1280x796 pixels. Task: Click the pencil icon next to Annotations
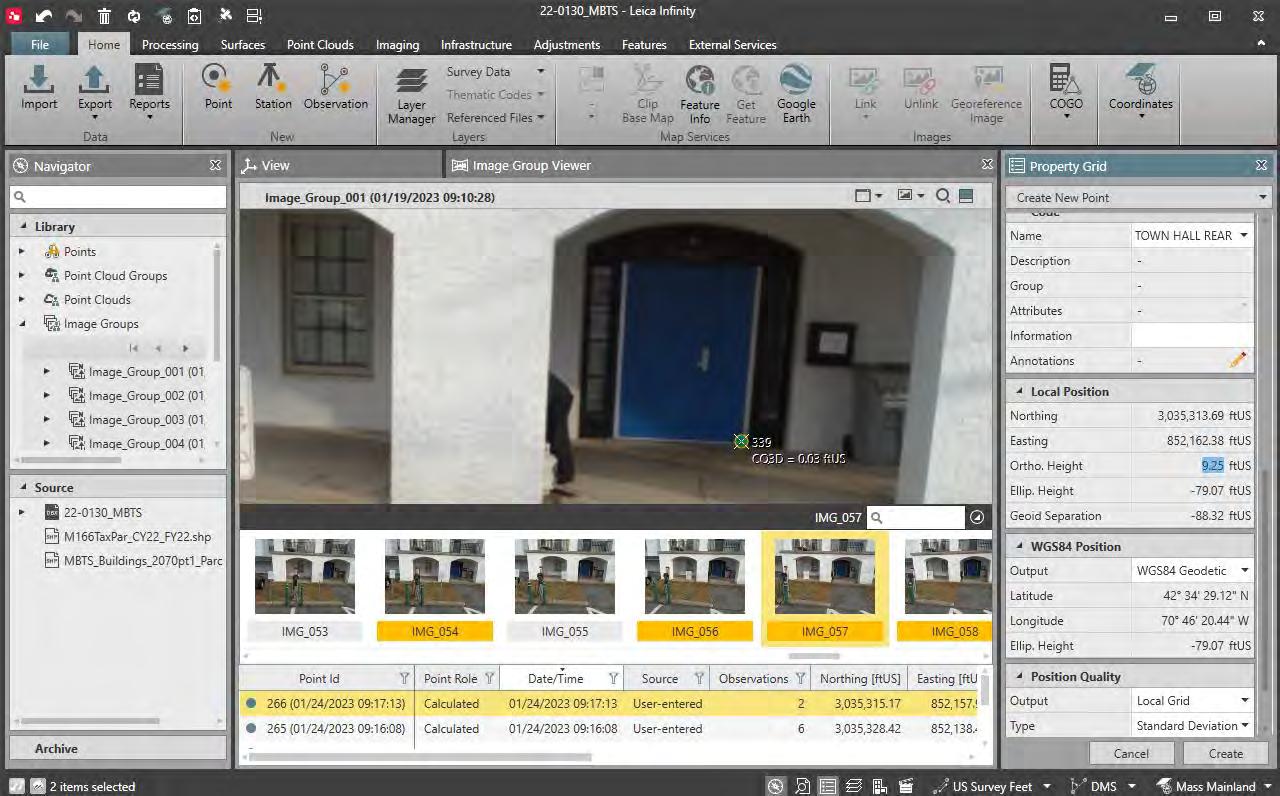1238,360
